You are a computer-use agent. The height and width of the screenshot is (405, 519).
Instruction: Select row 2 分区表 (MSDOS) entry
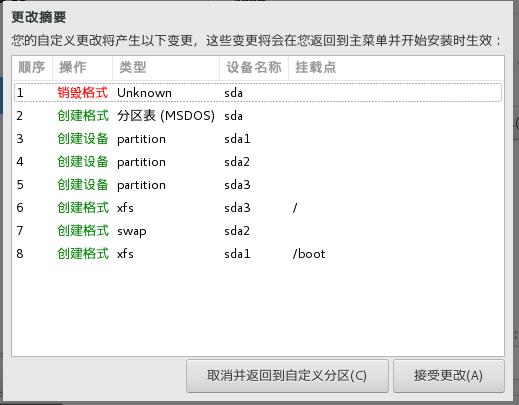click(x=258, y=116)
